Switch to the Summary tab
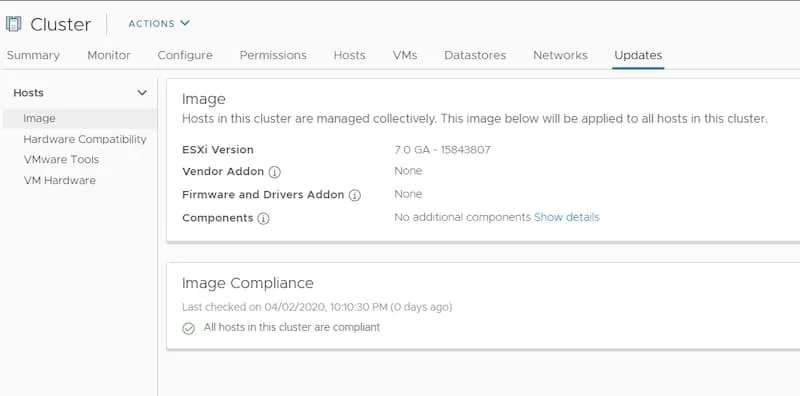800x396 pixels. coord(33,55)
